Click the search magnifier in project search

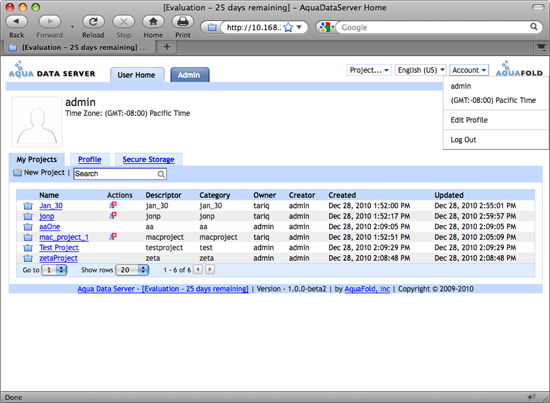point(161,174)
